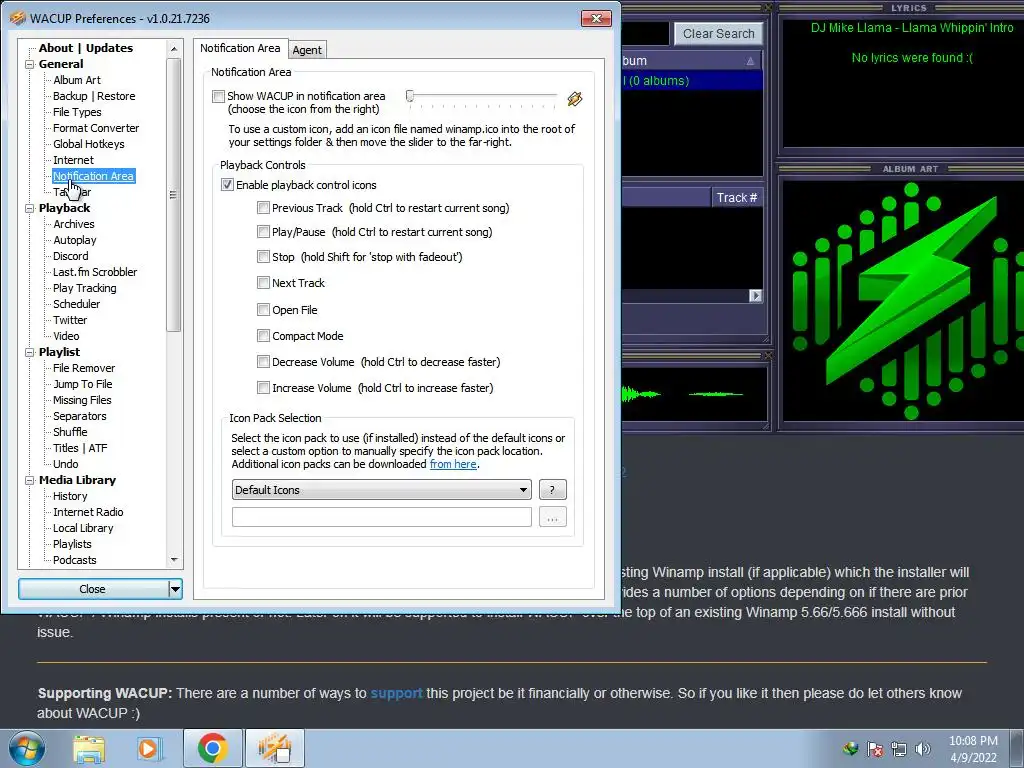Screen dimensions: 1024x768
Task: Toggle Show WACUP in notification area
Action: pos(218,97)
